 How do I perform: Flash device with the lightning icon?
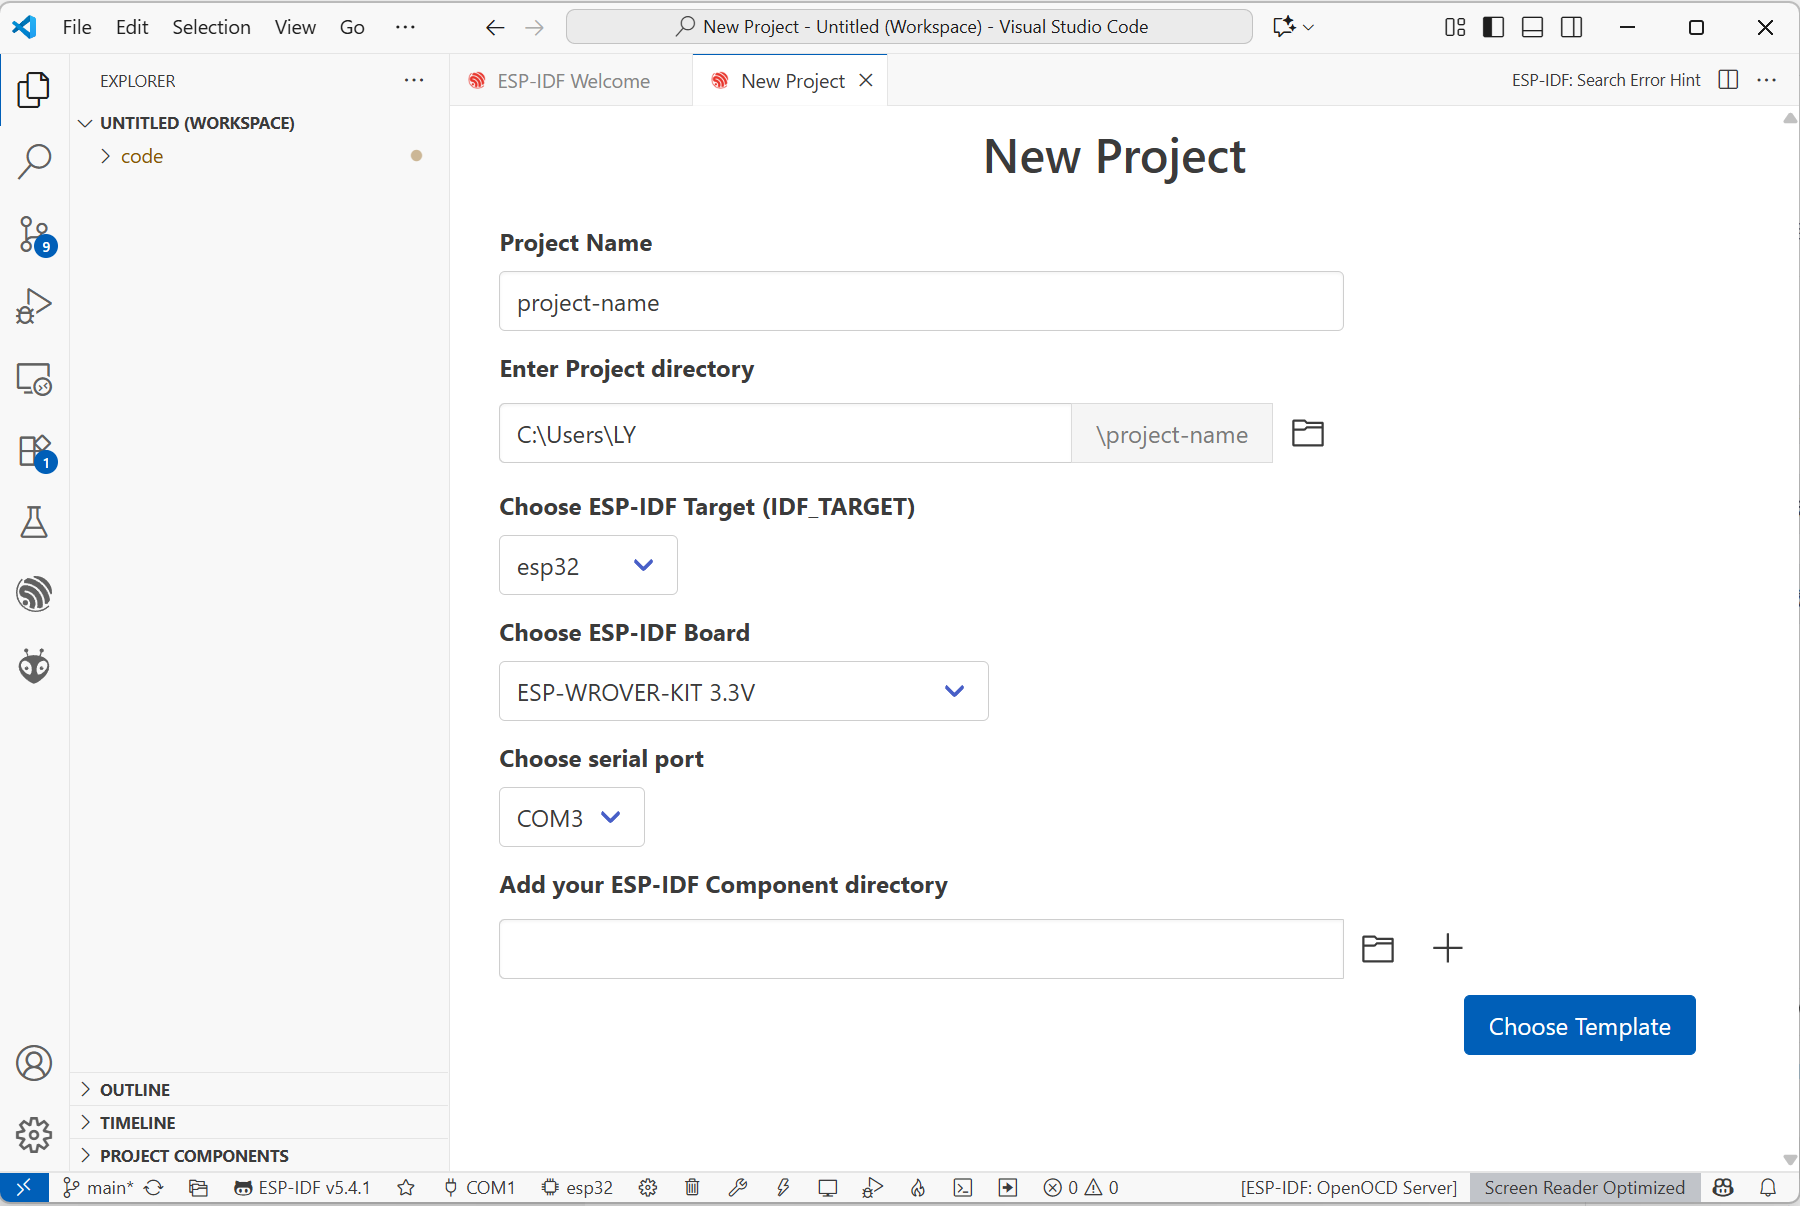[x=783, y=1187]
